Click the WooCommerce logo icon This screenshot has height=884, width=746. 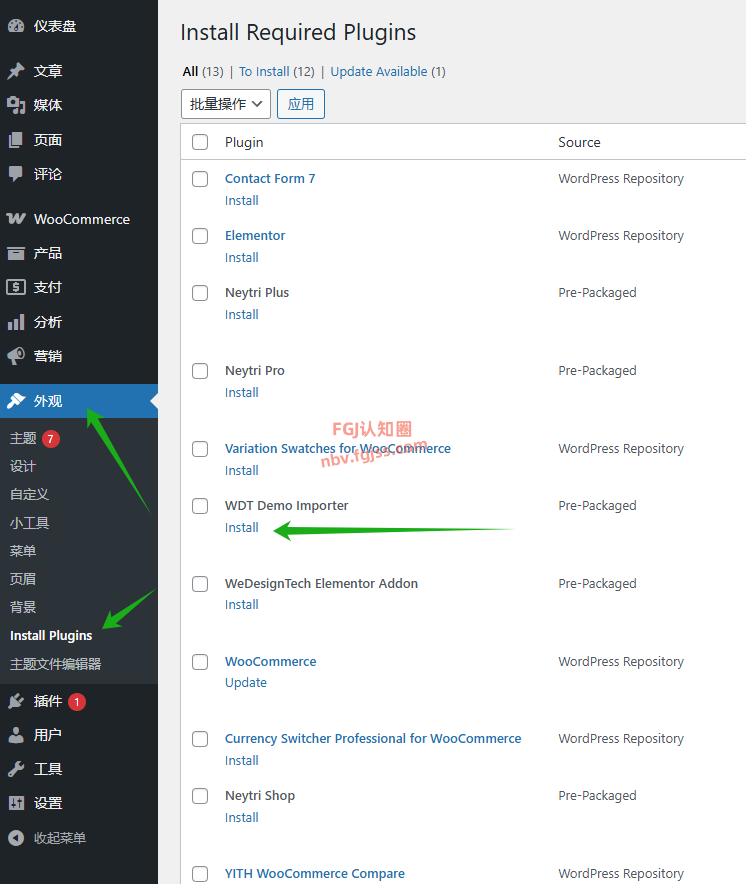click(16, 219)
